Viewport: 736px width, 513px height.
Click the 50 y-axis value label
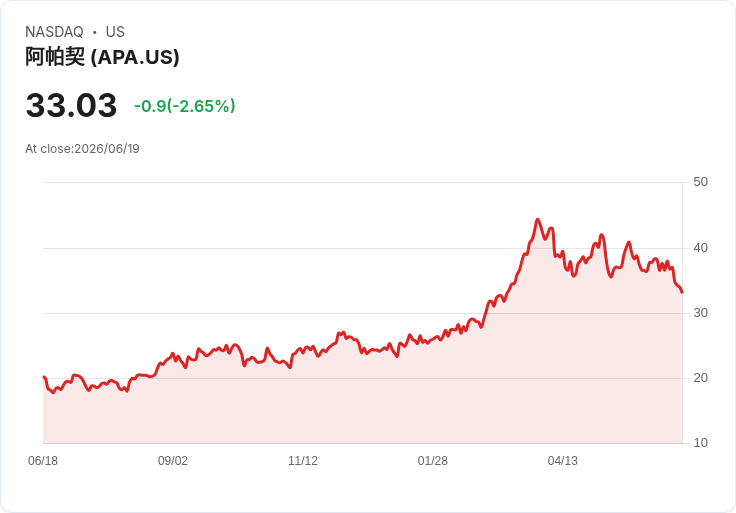tap(700, 182)
